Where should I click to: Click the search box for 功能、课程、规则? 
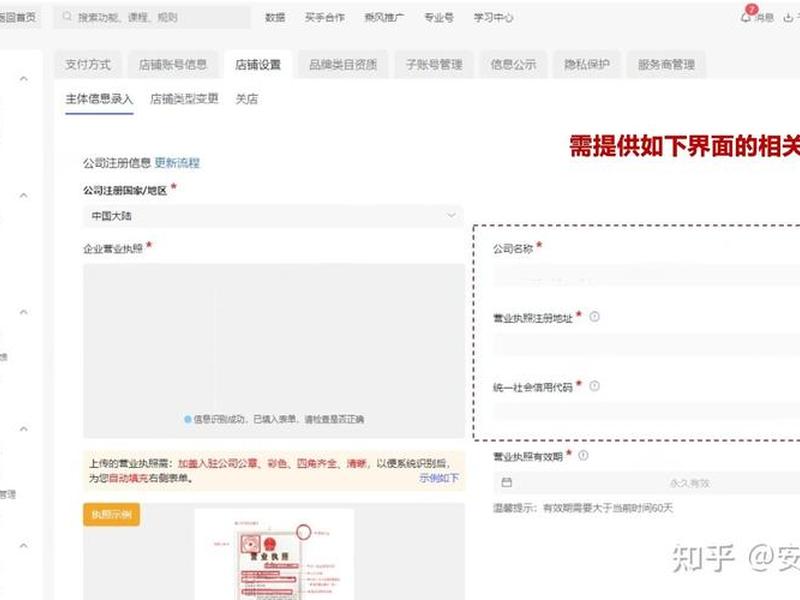(152, 17)
